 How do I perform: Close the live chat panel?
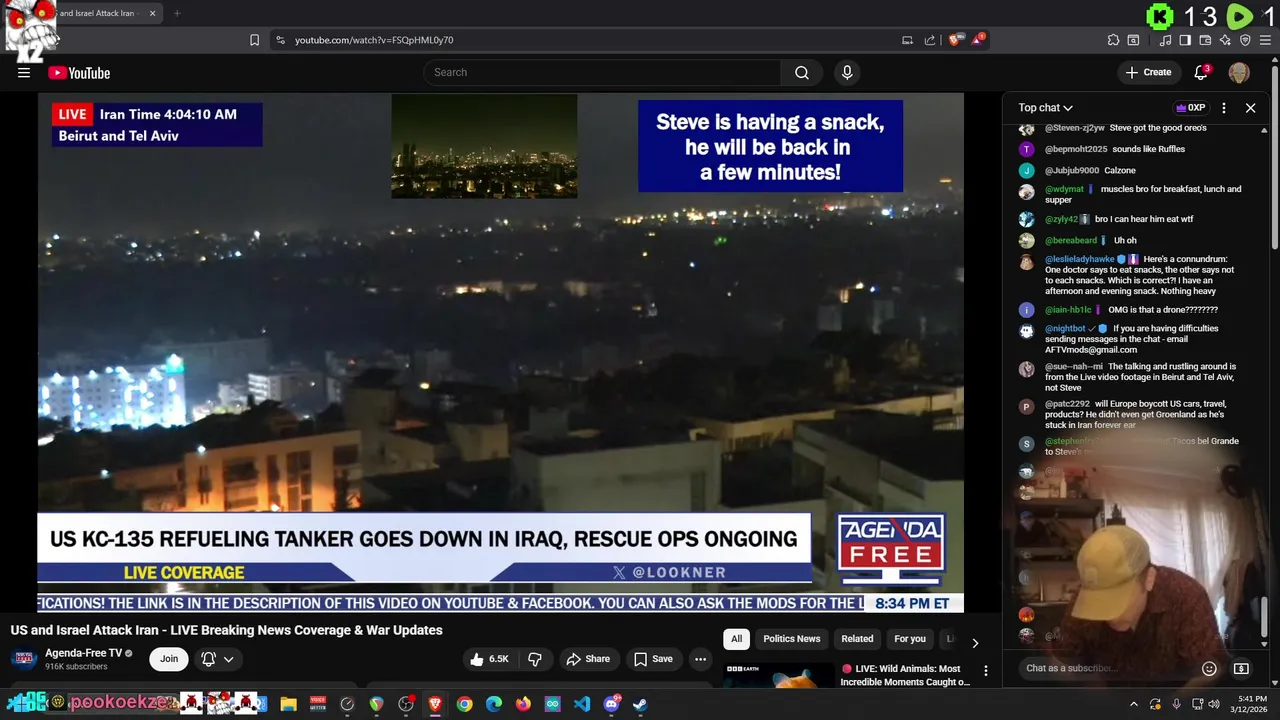1250,108
